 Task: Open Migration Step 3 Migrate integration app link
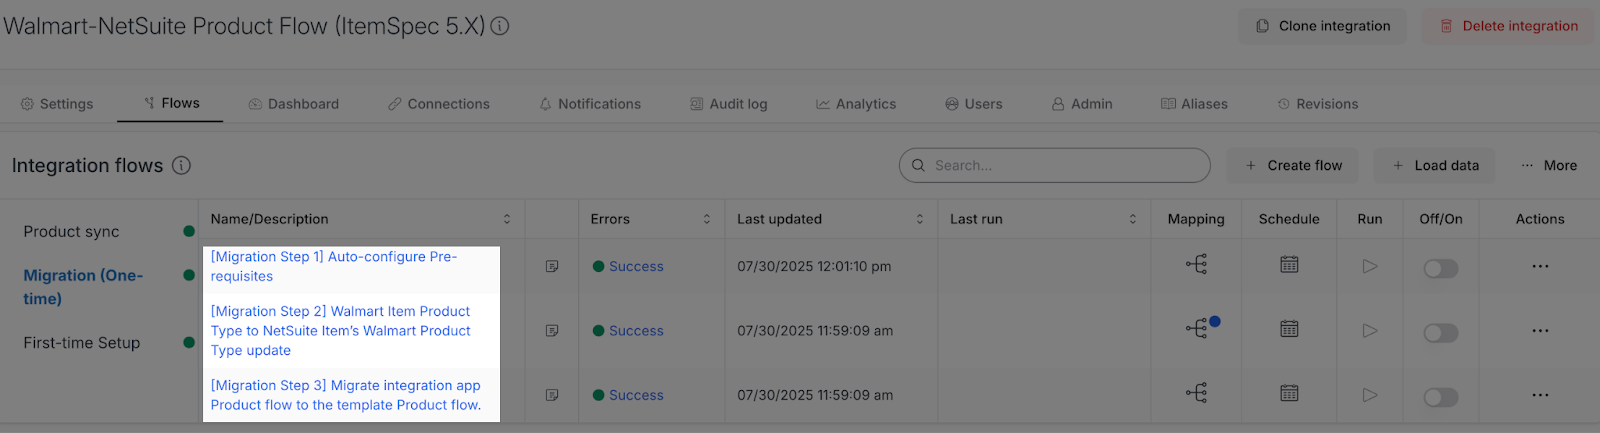(345, 395)
